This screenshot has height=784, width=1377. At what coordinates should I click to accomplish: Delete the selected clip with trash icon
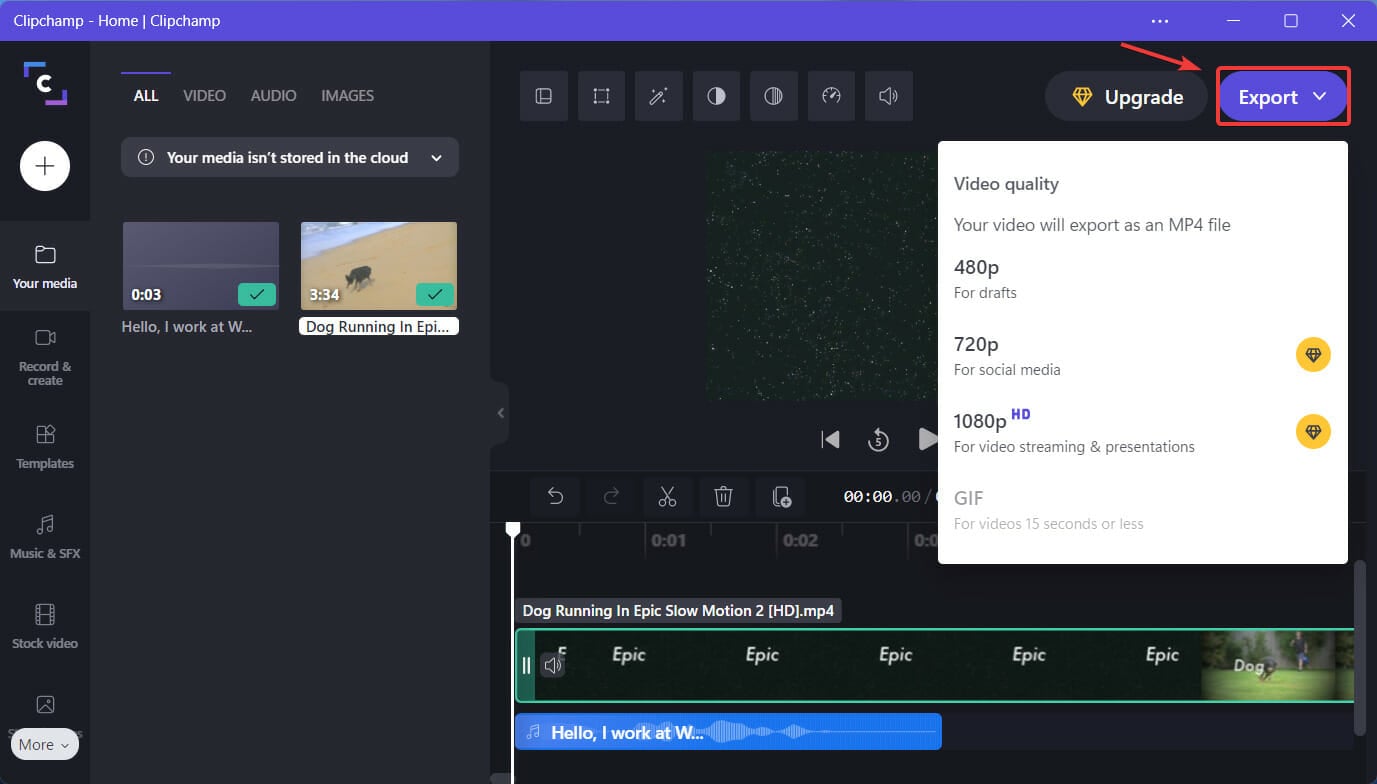tap(724, 497)
